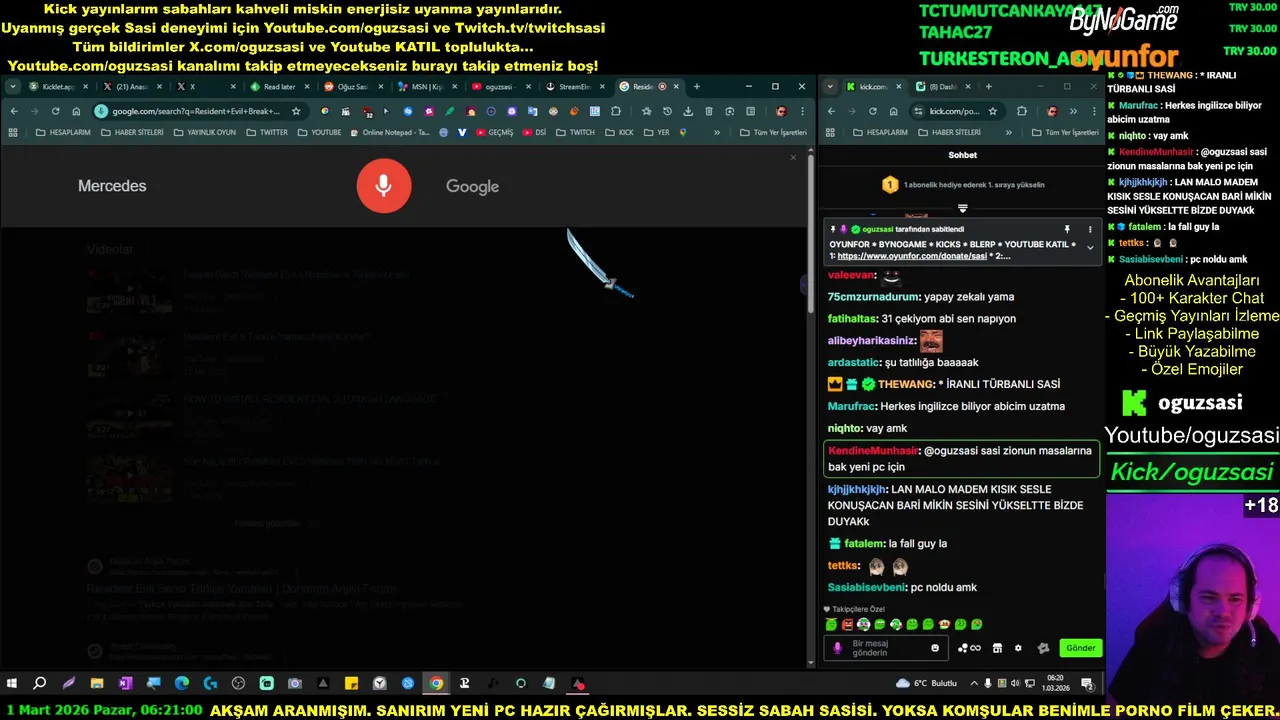
Task: Open a new tab in Kick window
Action: (x=989, y=87)
